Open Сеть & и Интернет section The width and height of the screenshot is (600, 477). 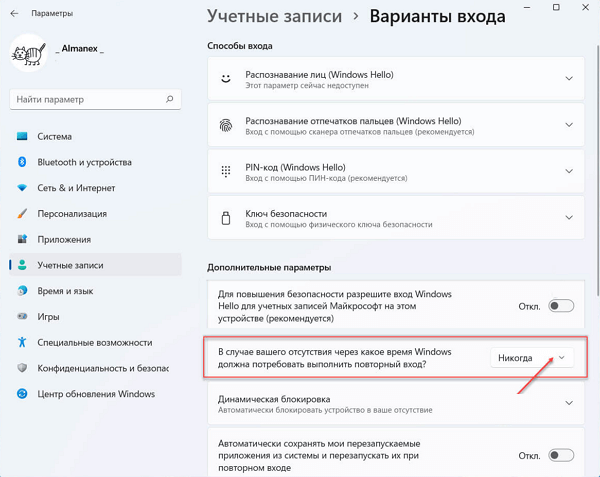coord(95,188)
